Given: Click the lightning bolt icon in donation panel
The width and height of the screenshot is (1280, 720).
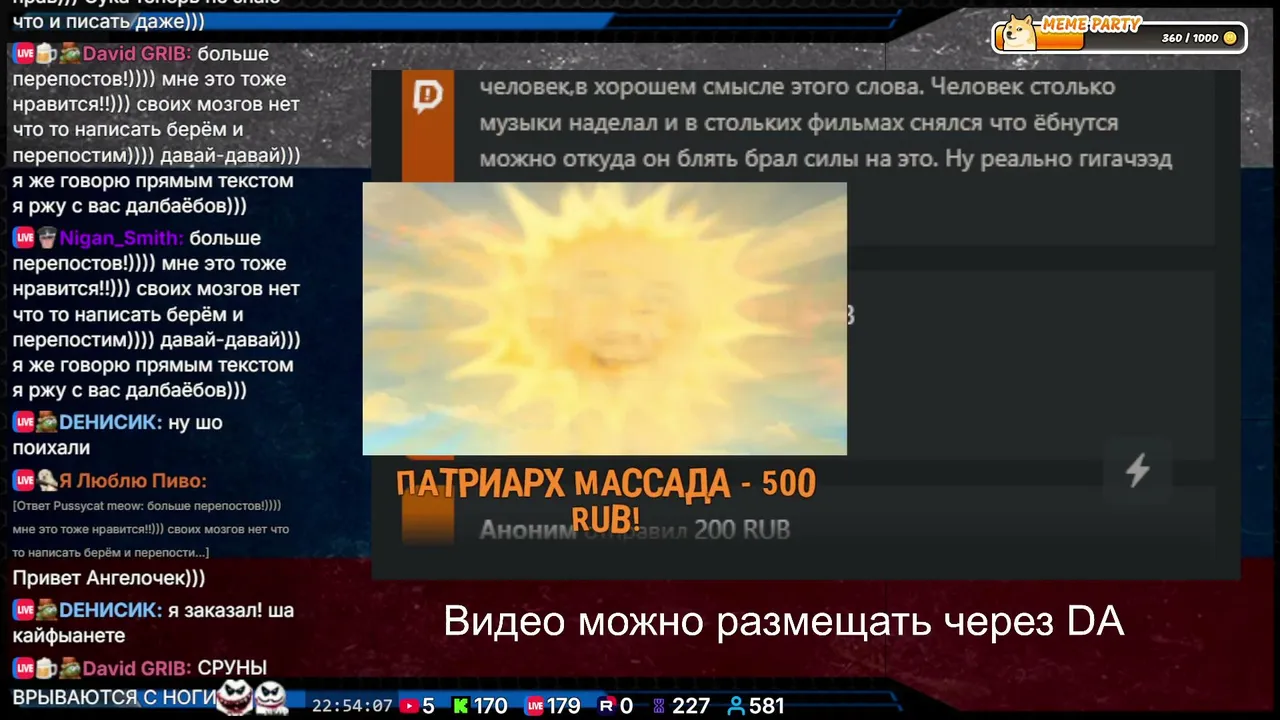Looking at the screenshot, I should (1137, 470).
